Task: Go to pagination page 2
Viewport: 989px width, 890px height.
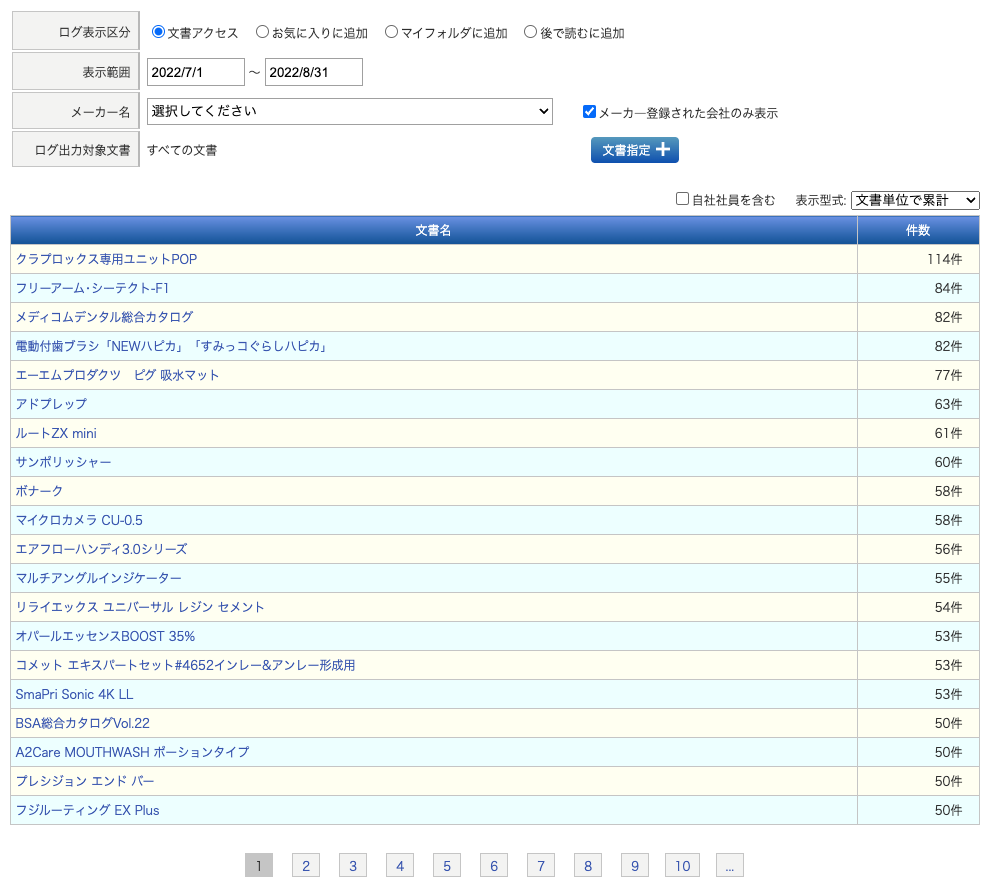Action: (306, 865)
